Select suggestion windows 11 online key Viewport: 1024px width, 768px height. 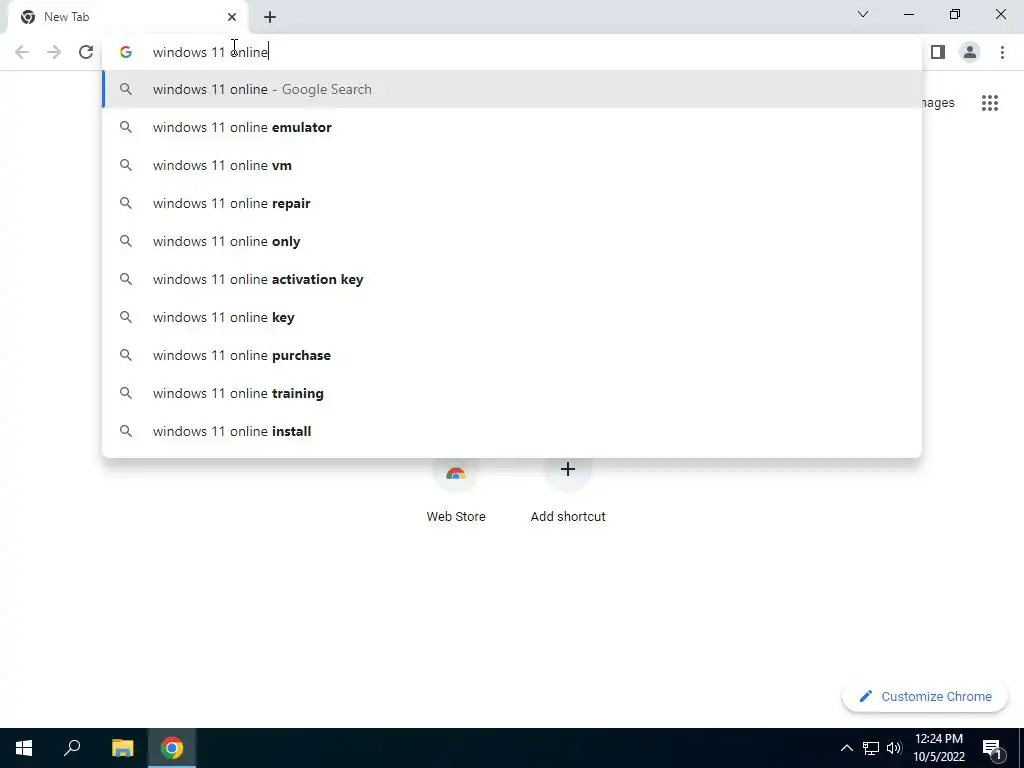[x=512, y=317]
